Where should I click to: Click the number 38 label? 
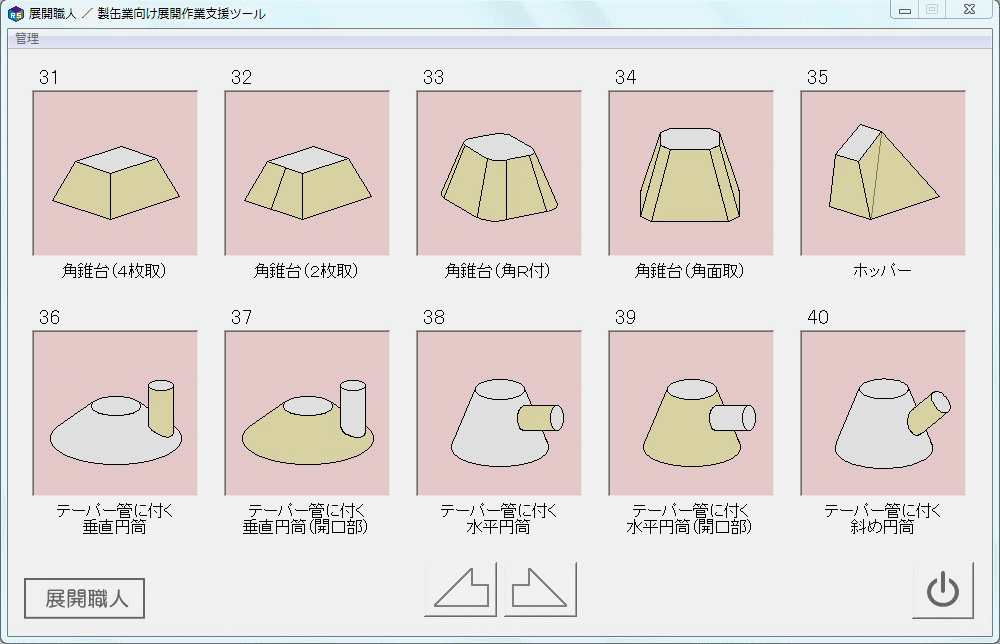tap(434, 317)
